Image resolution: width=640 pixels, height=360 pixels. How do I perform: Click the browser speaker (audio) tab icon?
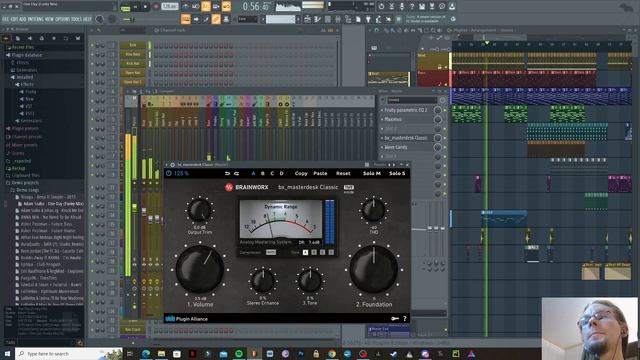pos(30,38)
